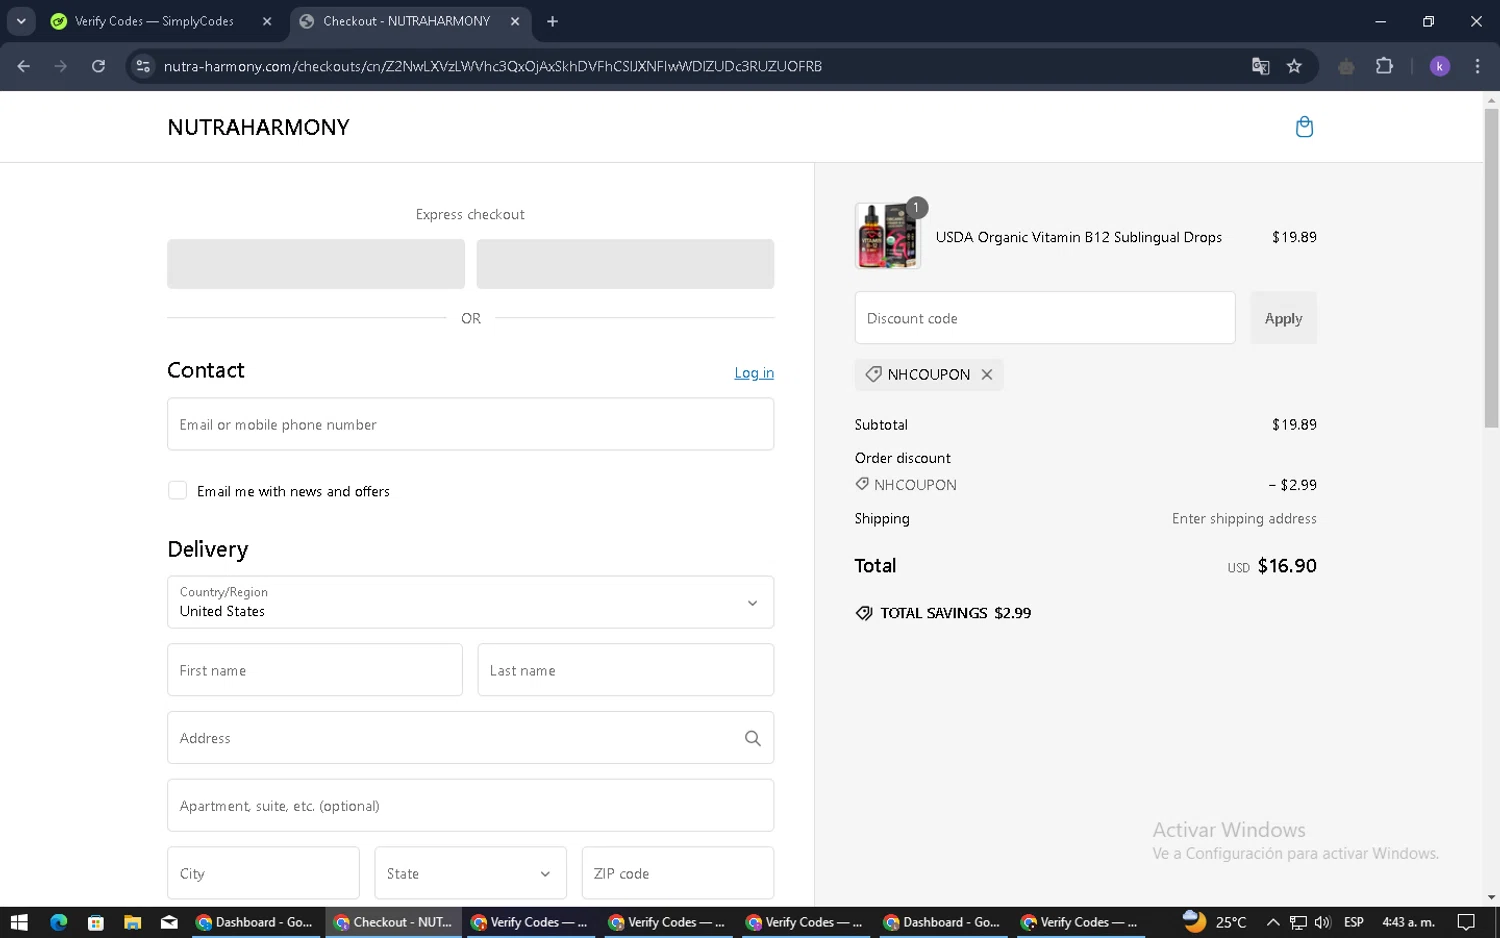This screenshot has height=938, width=1500.
Task: Click the address search magnifier icon
Action: [x=753, y=738]
